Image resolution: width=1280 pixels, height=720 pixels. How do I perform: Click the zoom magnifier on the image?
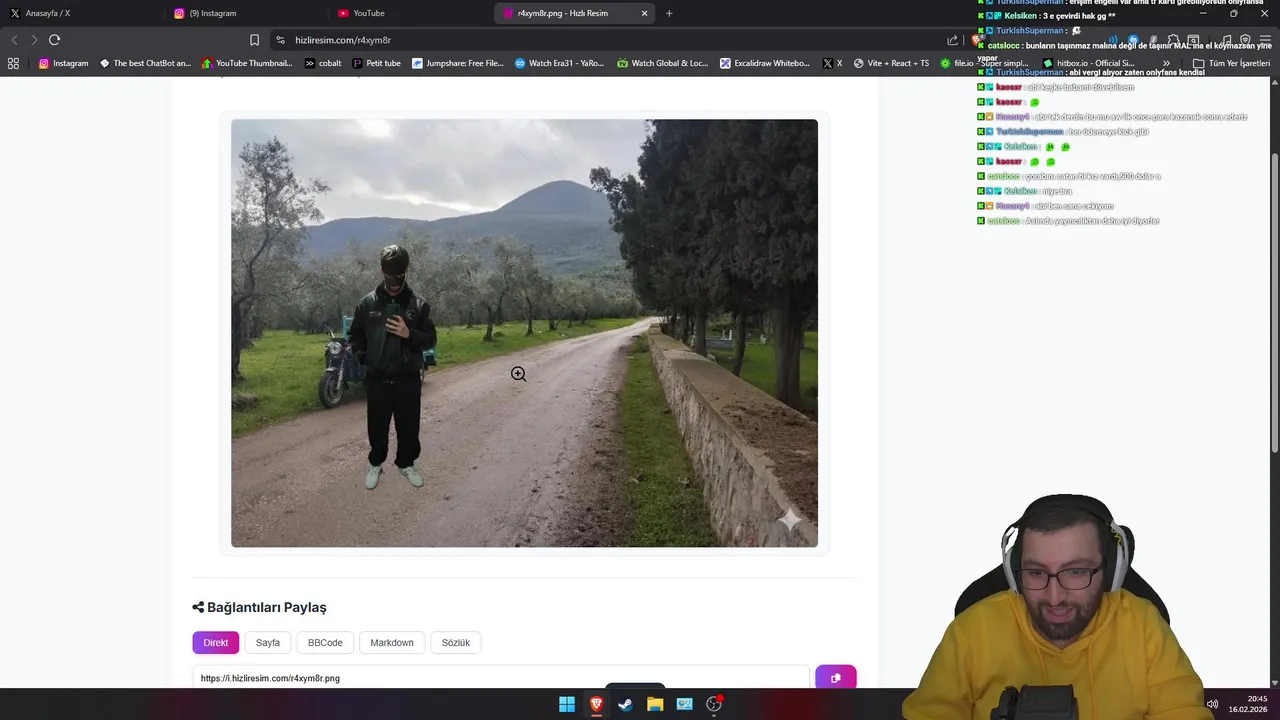pos(518,374)
